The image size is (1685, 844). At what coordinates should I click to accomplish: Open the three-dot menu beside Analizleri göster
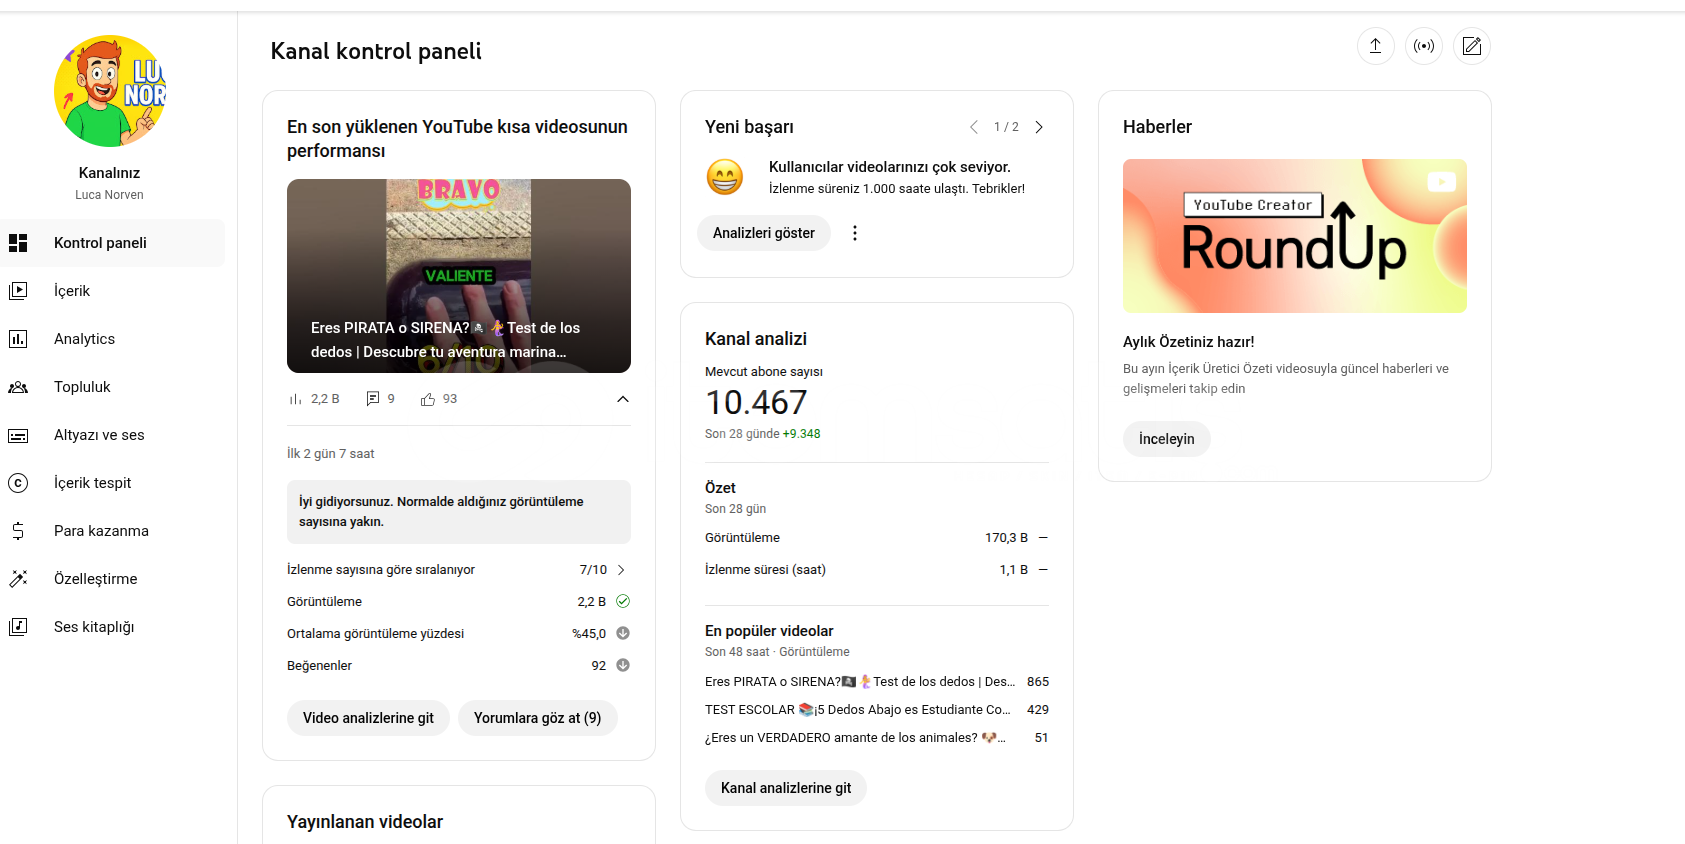pyautogui.click(x=854, y=233)
